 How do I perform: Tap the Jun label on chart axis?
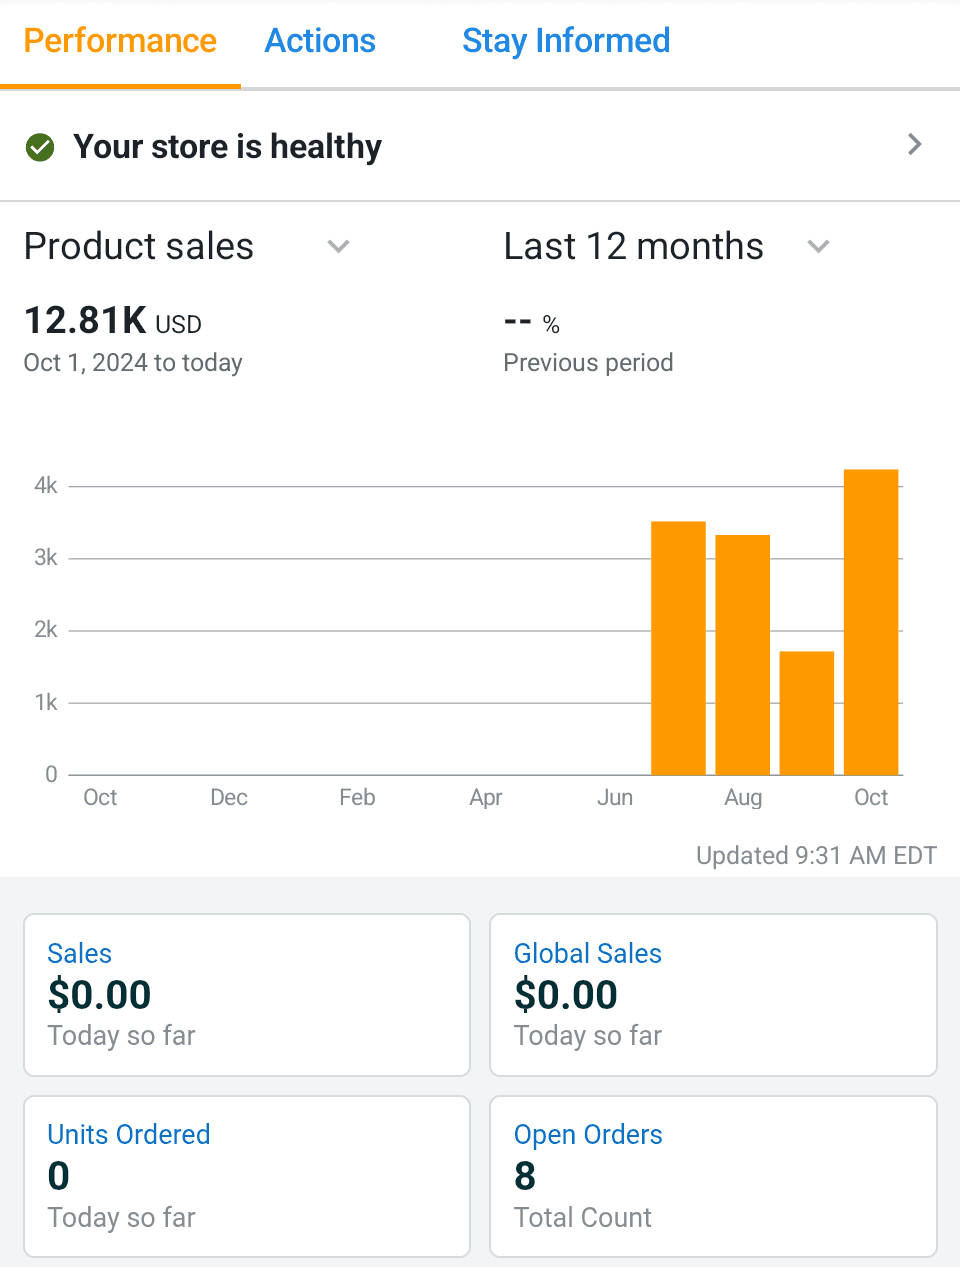pyautogui.click(x=615, y=798)
